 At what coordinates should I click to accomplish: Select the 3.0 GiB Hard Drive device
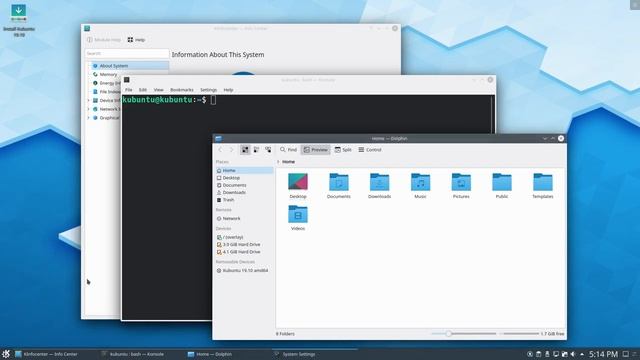point(244,244)
